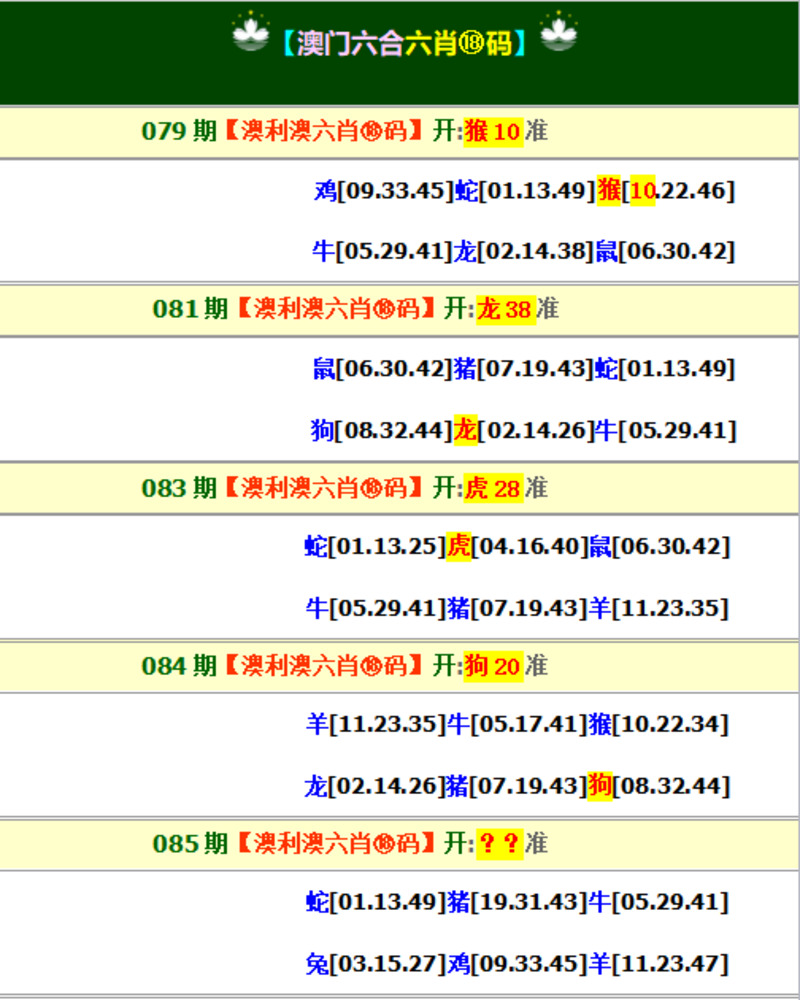Click 猴[10.22.34] in the 084期 section
This screenshot has width=800, height=1000.
[x=658, y=724]
